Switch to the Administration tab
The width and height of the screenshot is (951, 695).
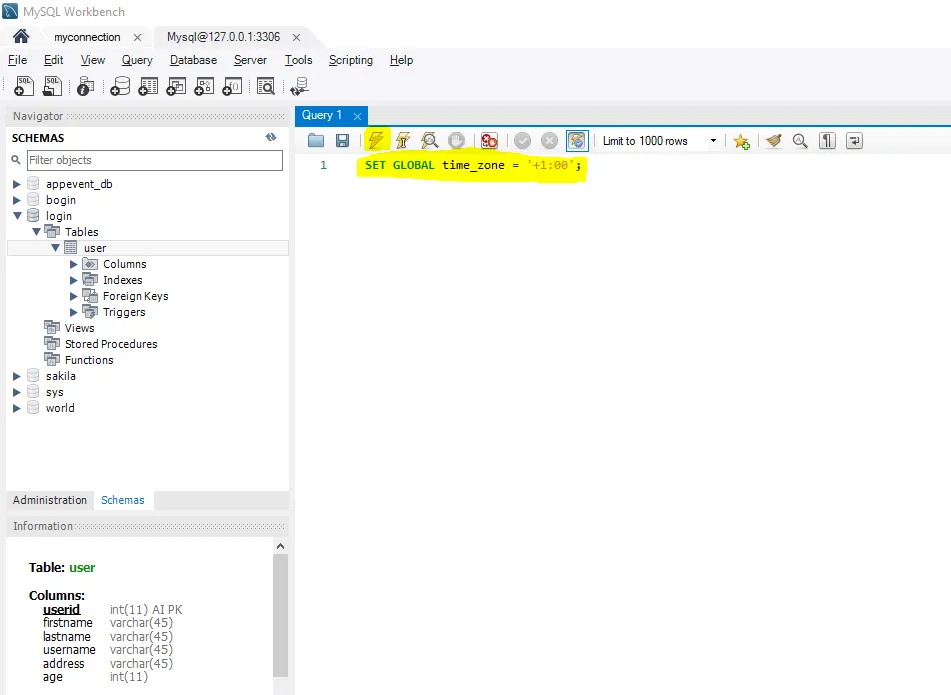[50, 500]
